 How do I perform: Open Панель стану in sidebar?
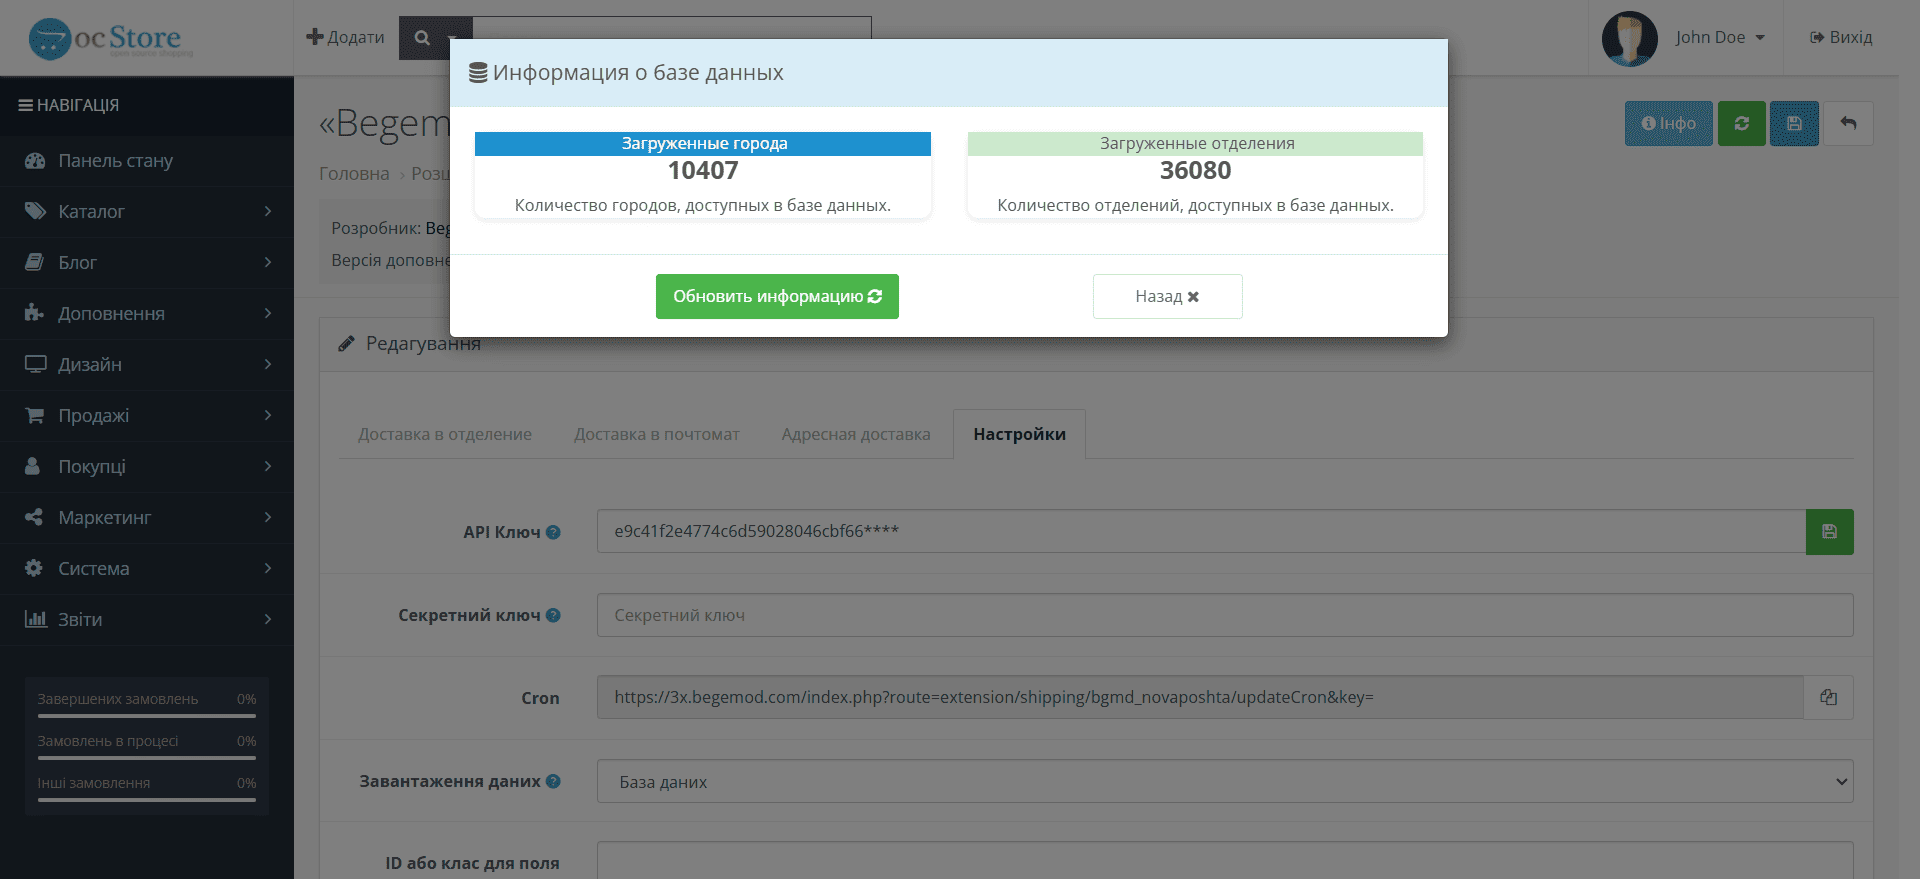147,160
